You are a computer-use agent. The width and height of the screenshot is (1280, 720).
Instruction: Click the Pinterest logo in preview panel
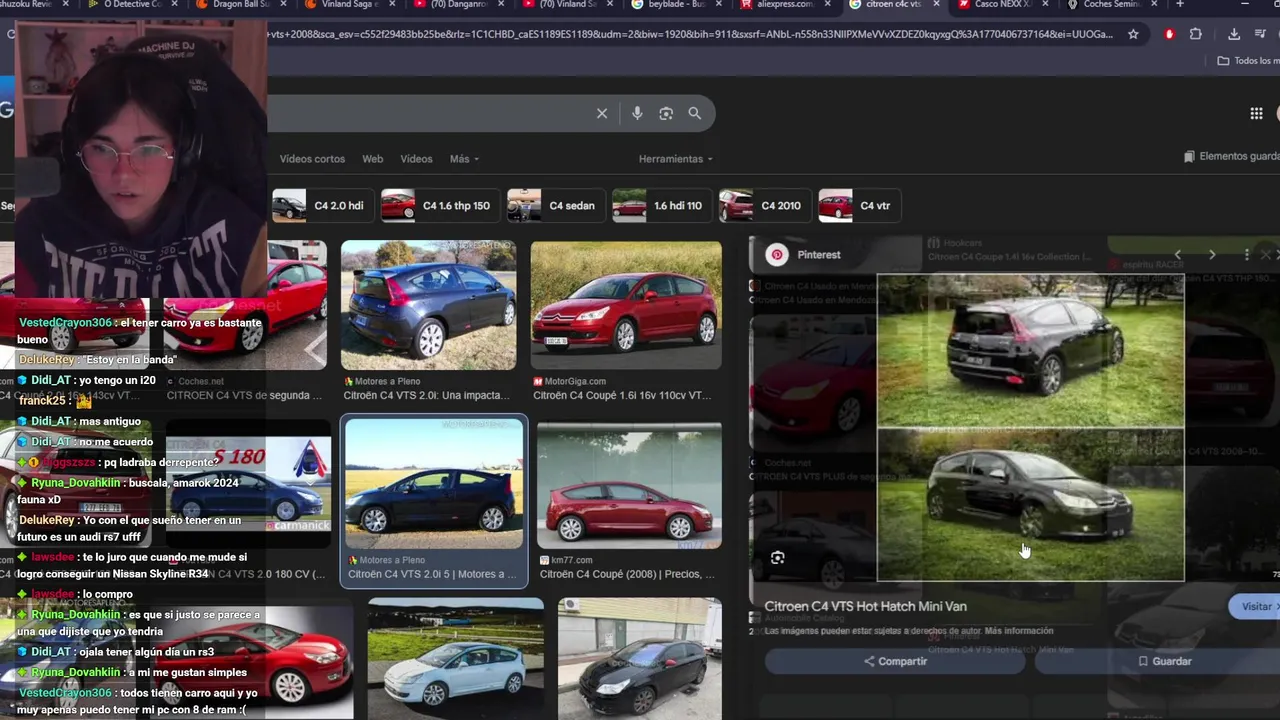777,255
